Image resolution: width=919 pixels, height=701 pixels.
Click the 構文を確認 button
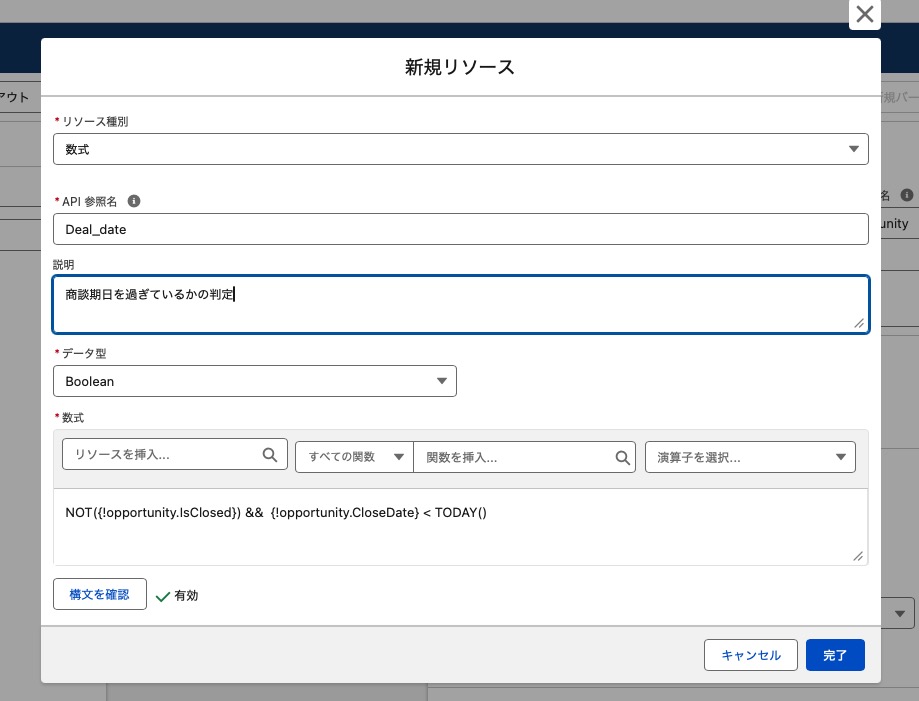coord(100,594)
